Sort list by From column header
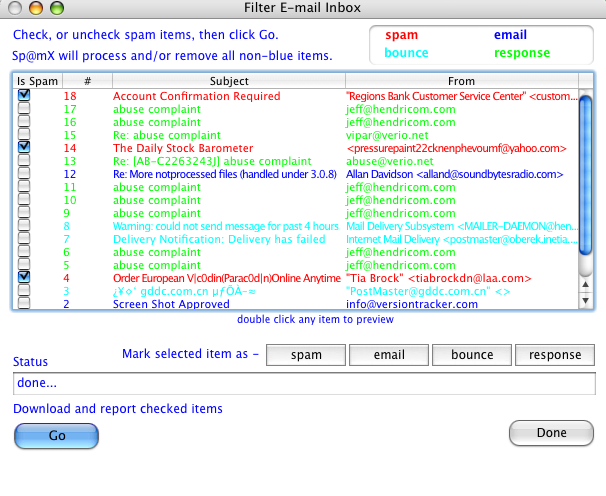The height and width of the screenshot is (496, 606). tap(461, 81)
